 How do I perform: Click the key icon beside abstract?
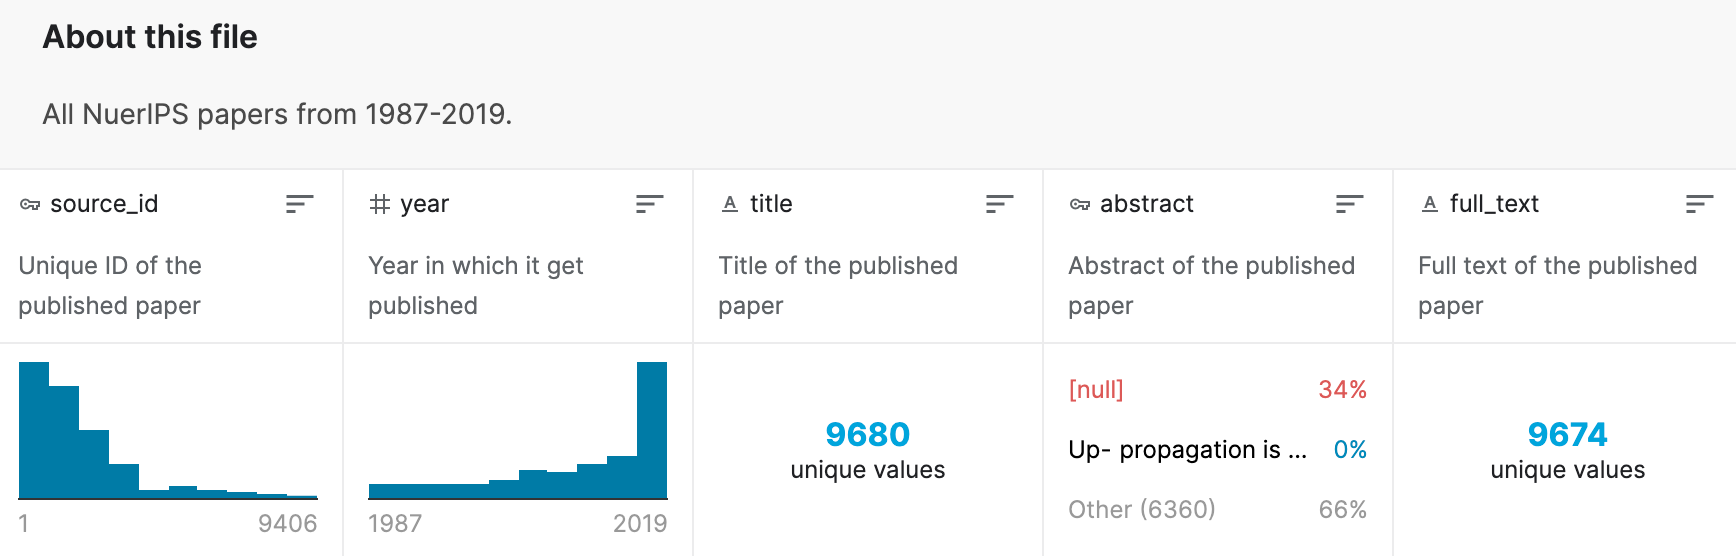pos(1080,204)
